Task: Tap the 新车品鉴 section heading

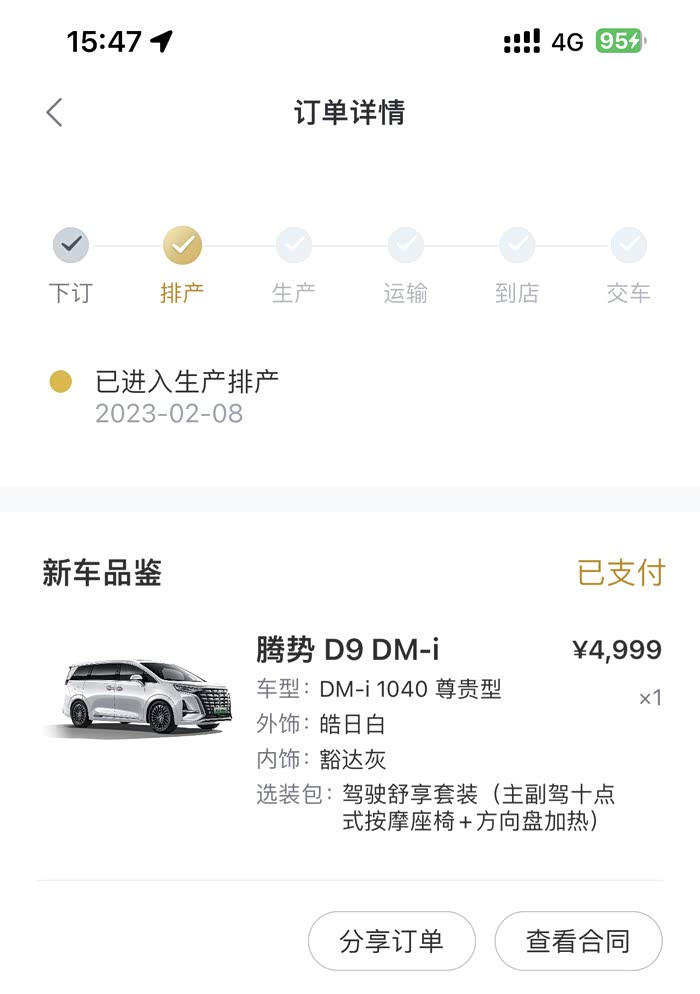Action: point(102,573)
